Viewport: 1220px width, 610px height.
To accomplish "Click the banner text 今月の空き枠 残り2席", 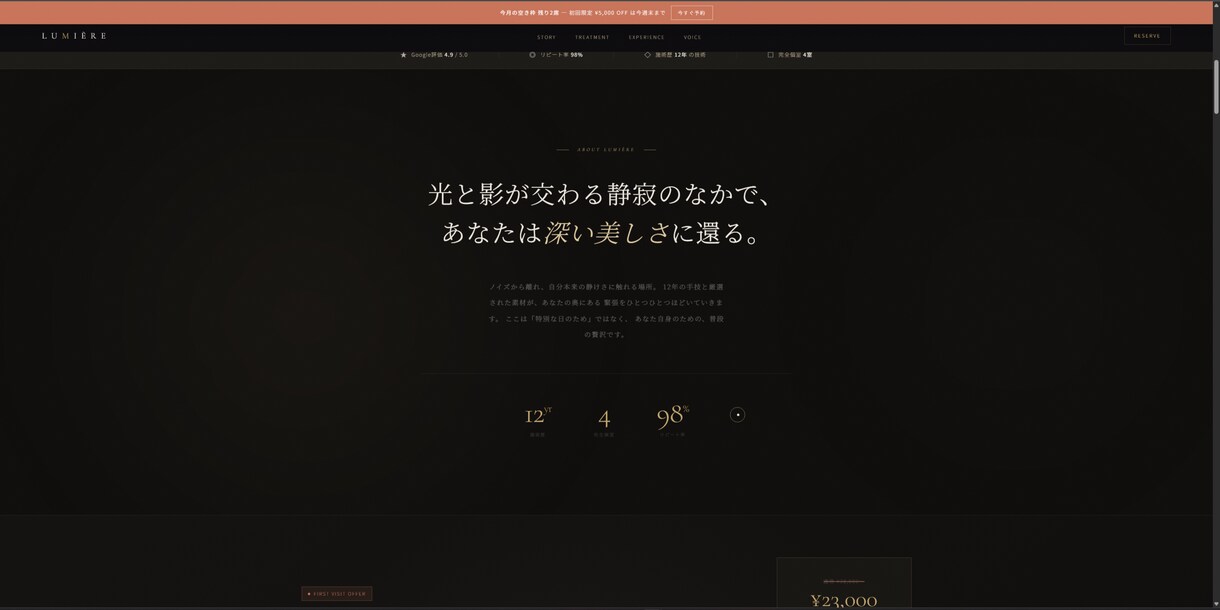I will [x=529, y=13].
